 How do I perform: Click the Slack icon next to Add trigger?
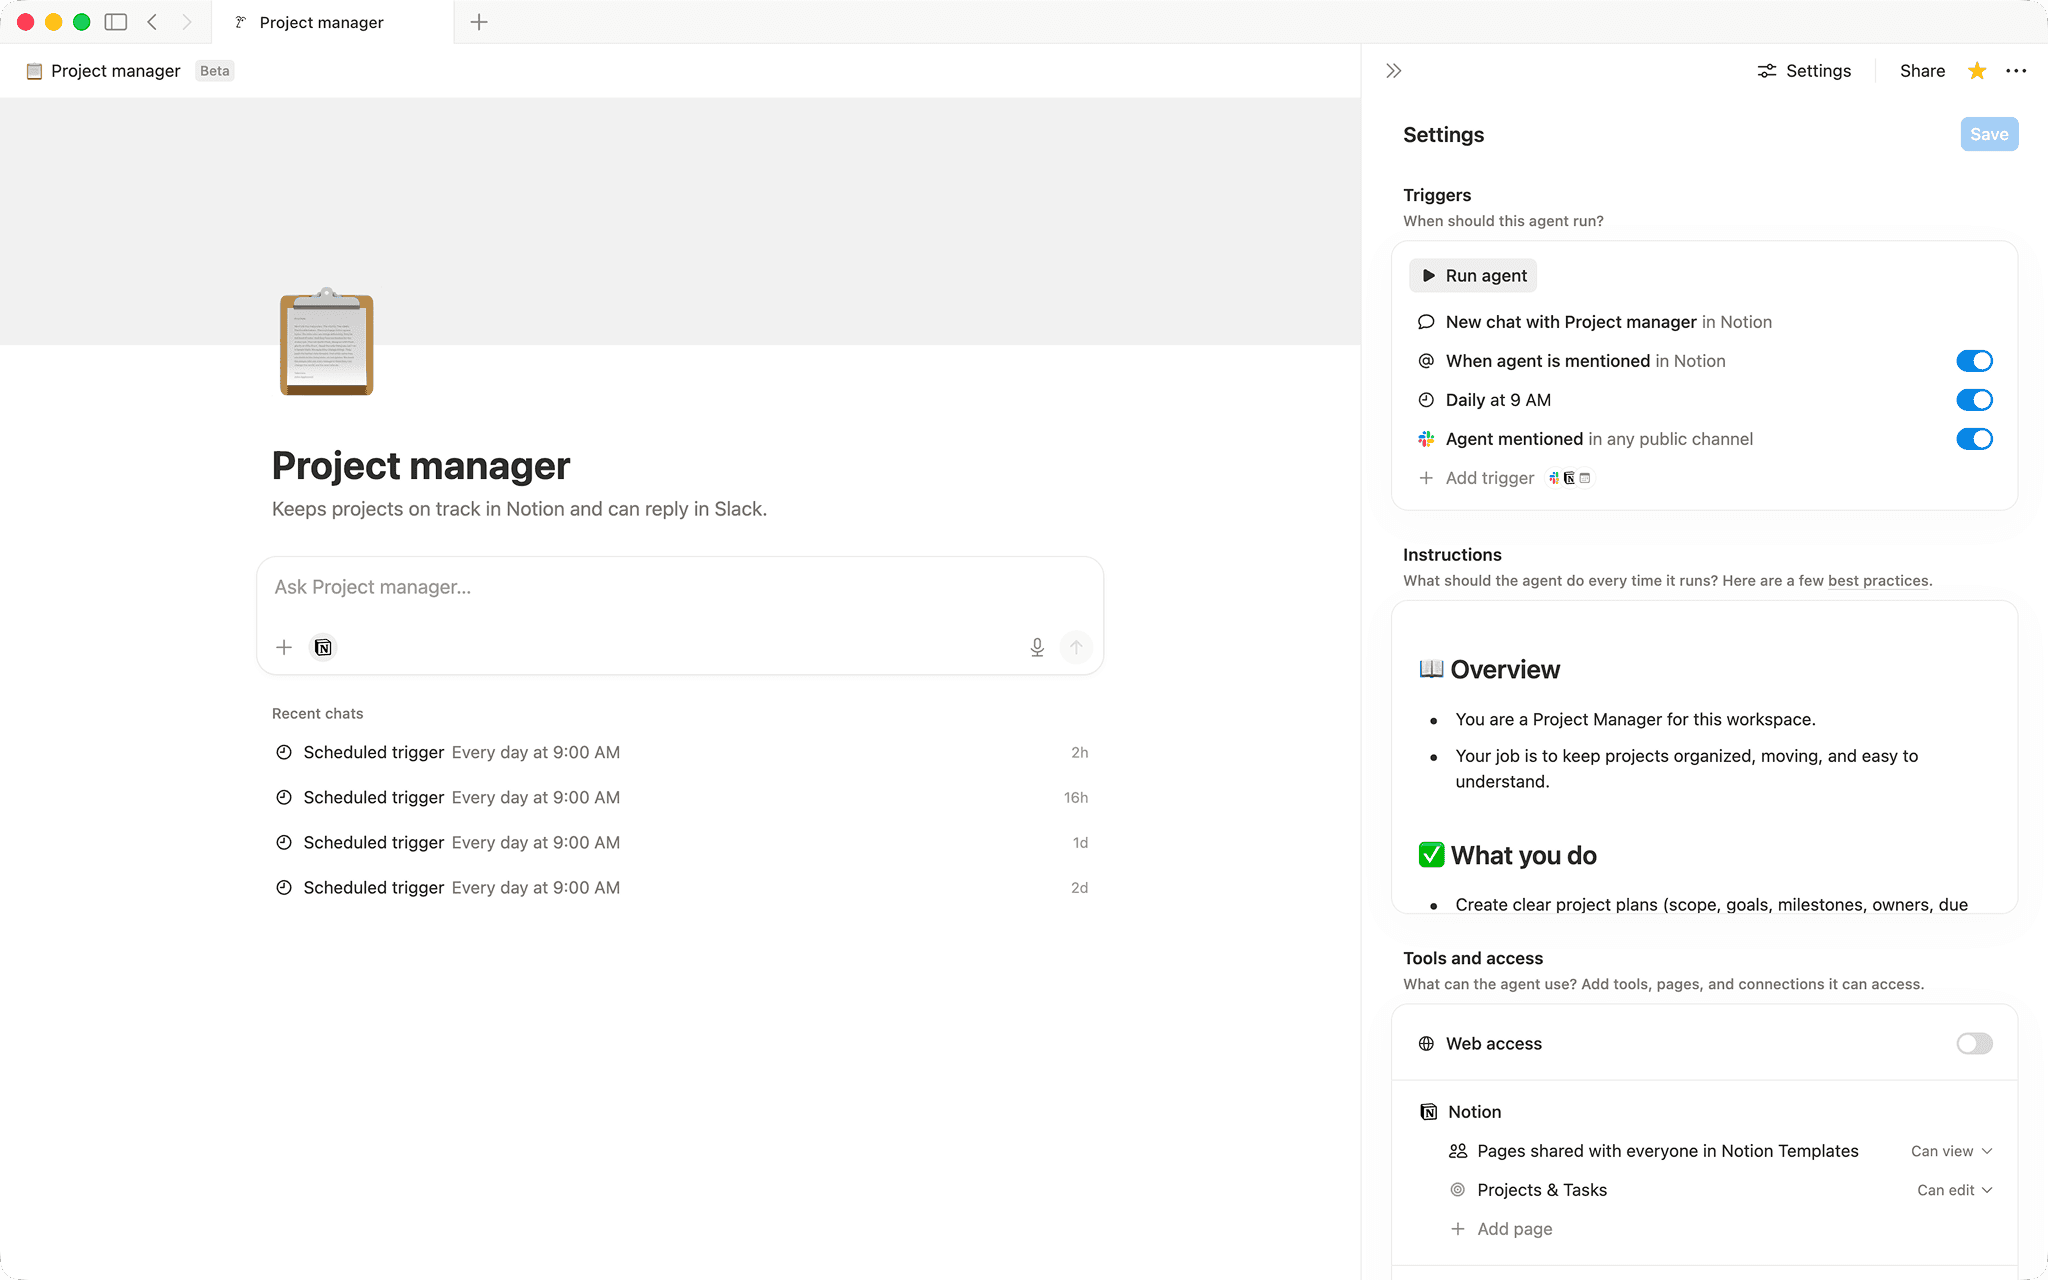tap(1552, 478)
